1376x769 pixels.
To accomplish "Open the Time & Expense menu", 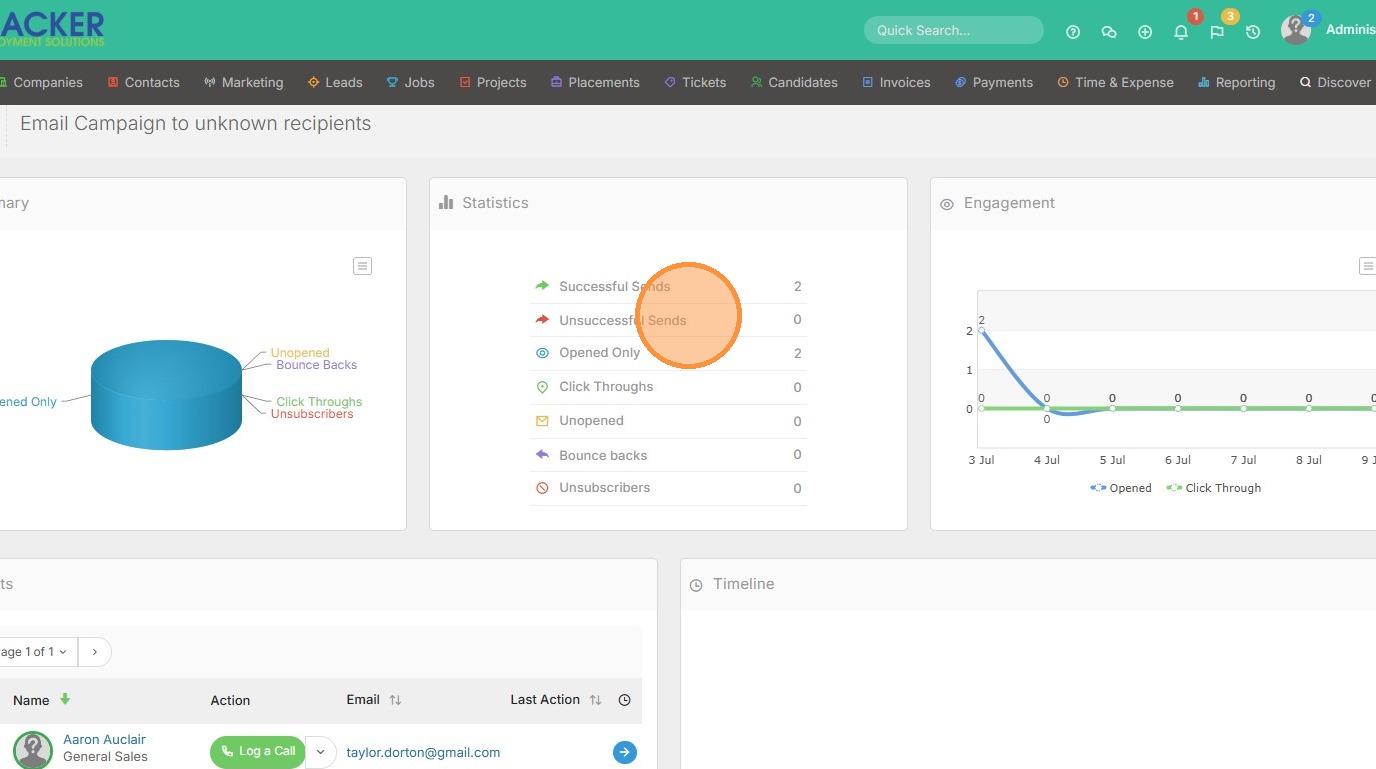I will click(1115, 82).
